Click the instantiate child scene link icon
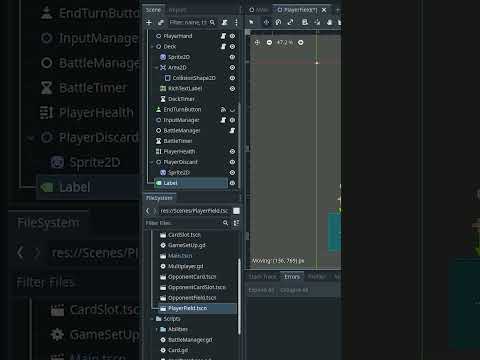Viewport: 480px width, 360px height. point(161,22)
